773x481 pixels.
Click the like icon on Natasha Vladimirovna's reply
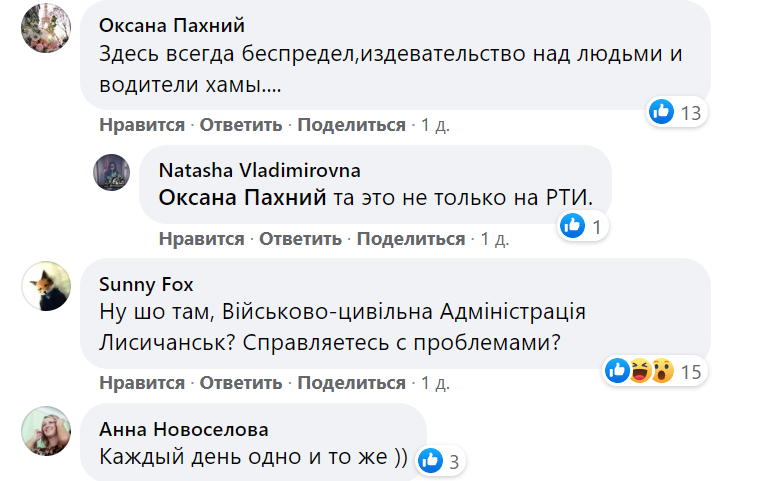tap(573, 227)
